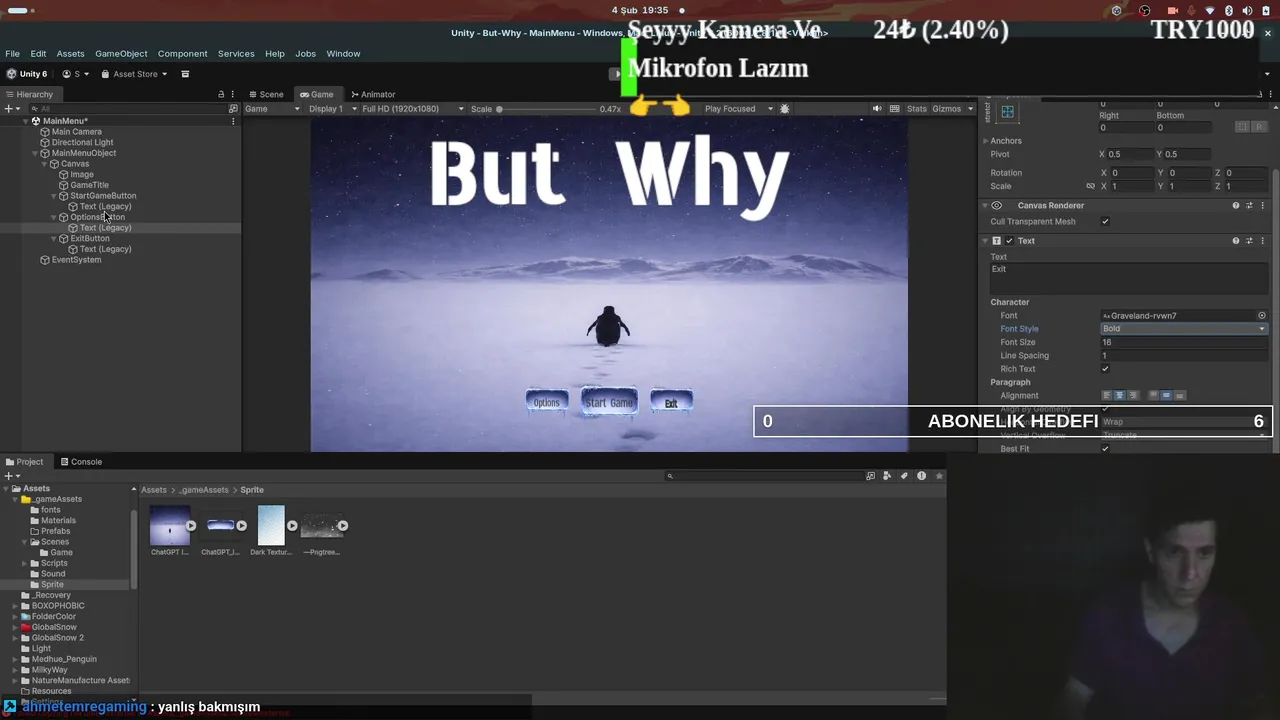Viewport: 1280px width, 720px height.
Task: Open the anchor preset stretch box
Action: (1007, 112)
